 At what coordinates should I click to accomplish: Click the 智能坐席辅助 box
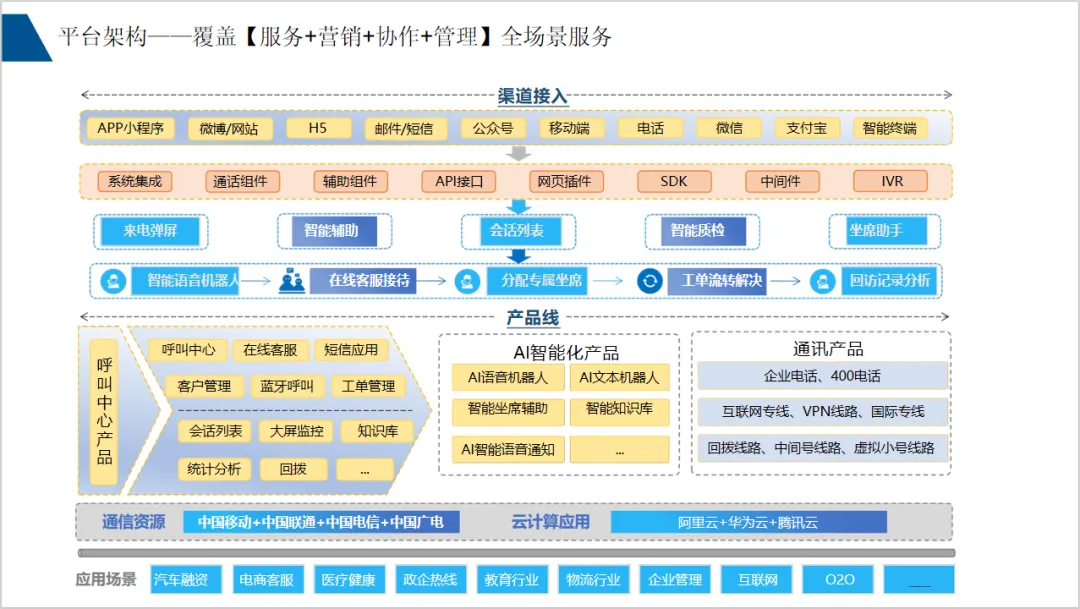[508, 412]
